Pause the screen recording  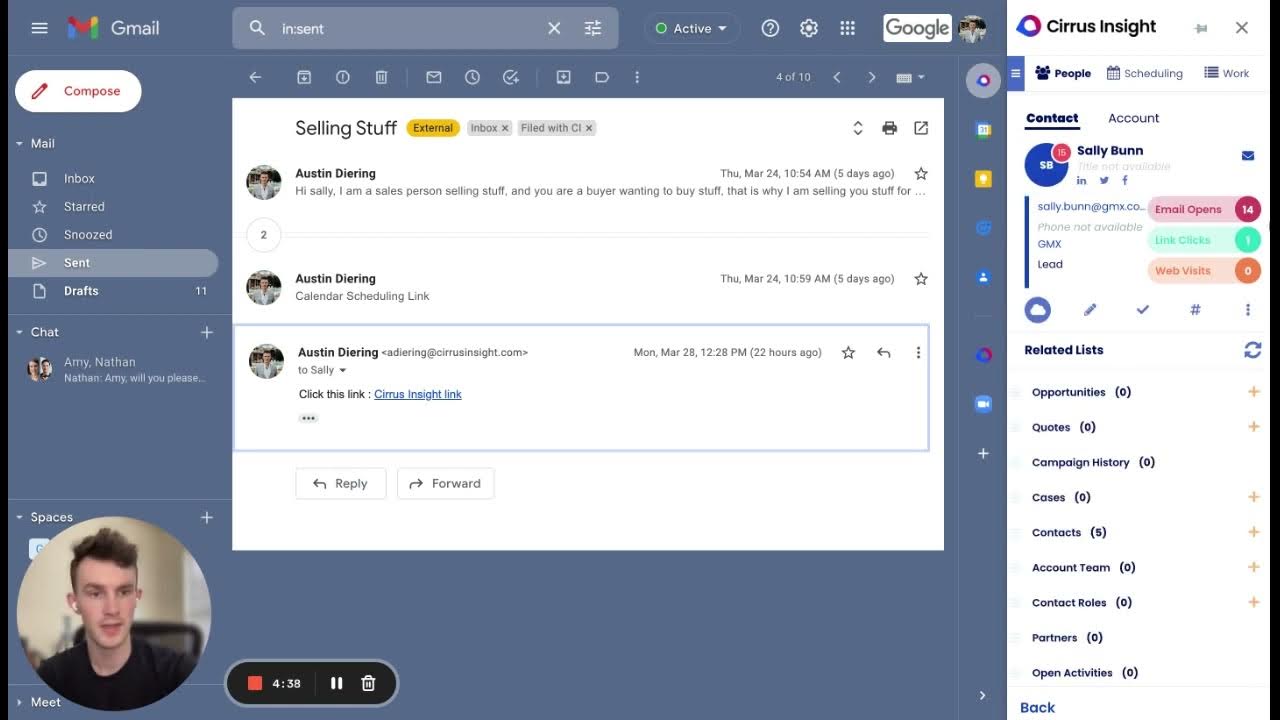click(x=336, y=683)
